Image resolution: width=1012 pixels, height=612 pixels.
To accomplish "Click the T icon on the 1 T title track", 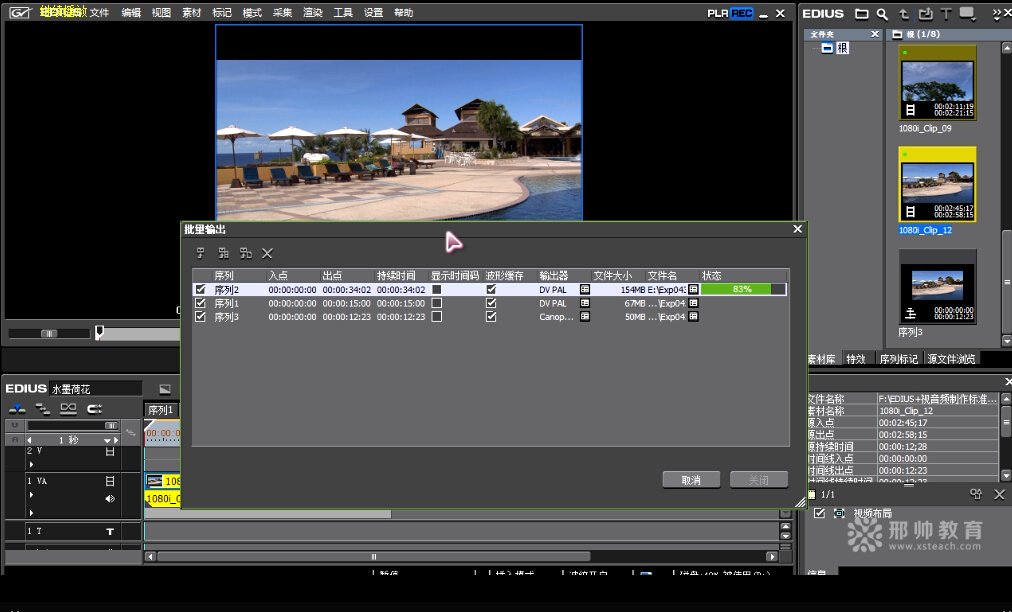I will (x=110, y=532).
